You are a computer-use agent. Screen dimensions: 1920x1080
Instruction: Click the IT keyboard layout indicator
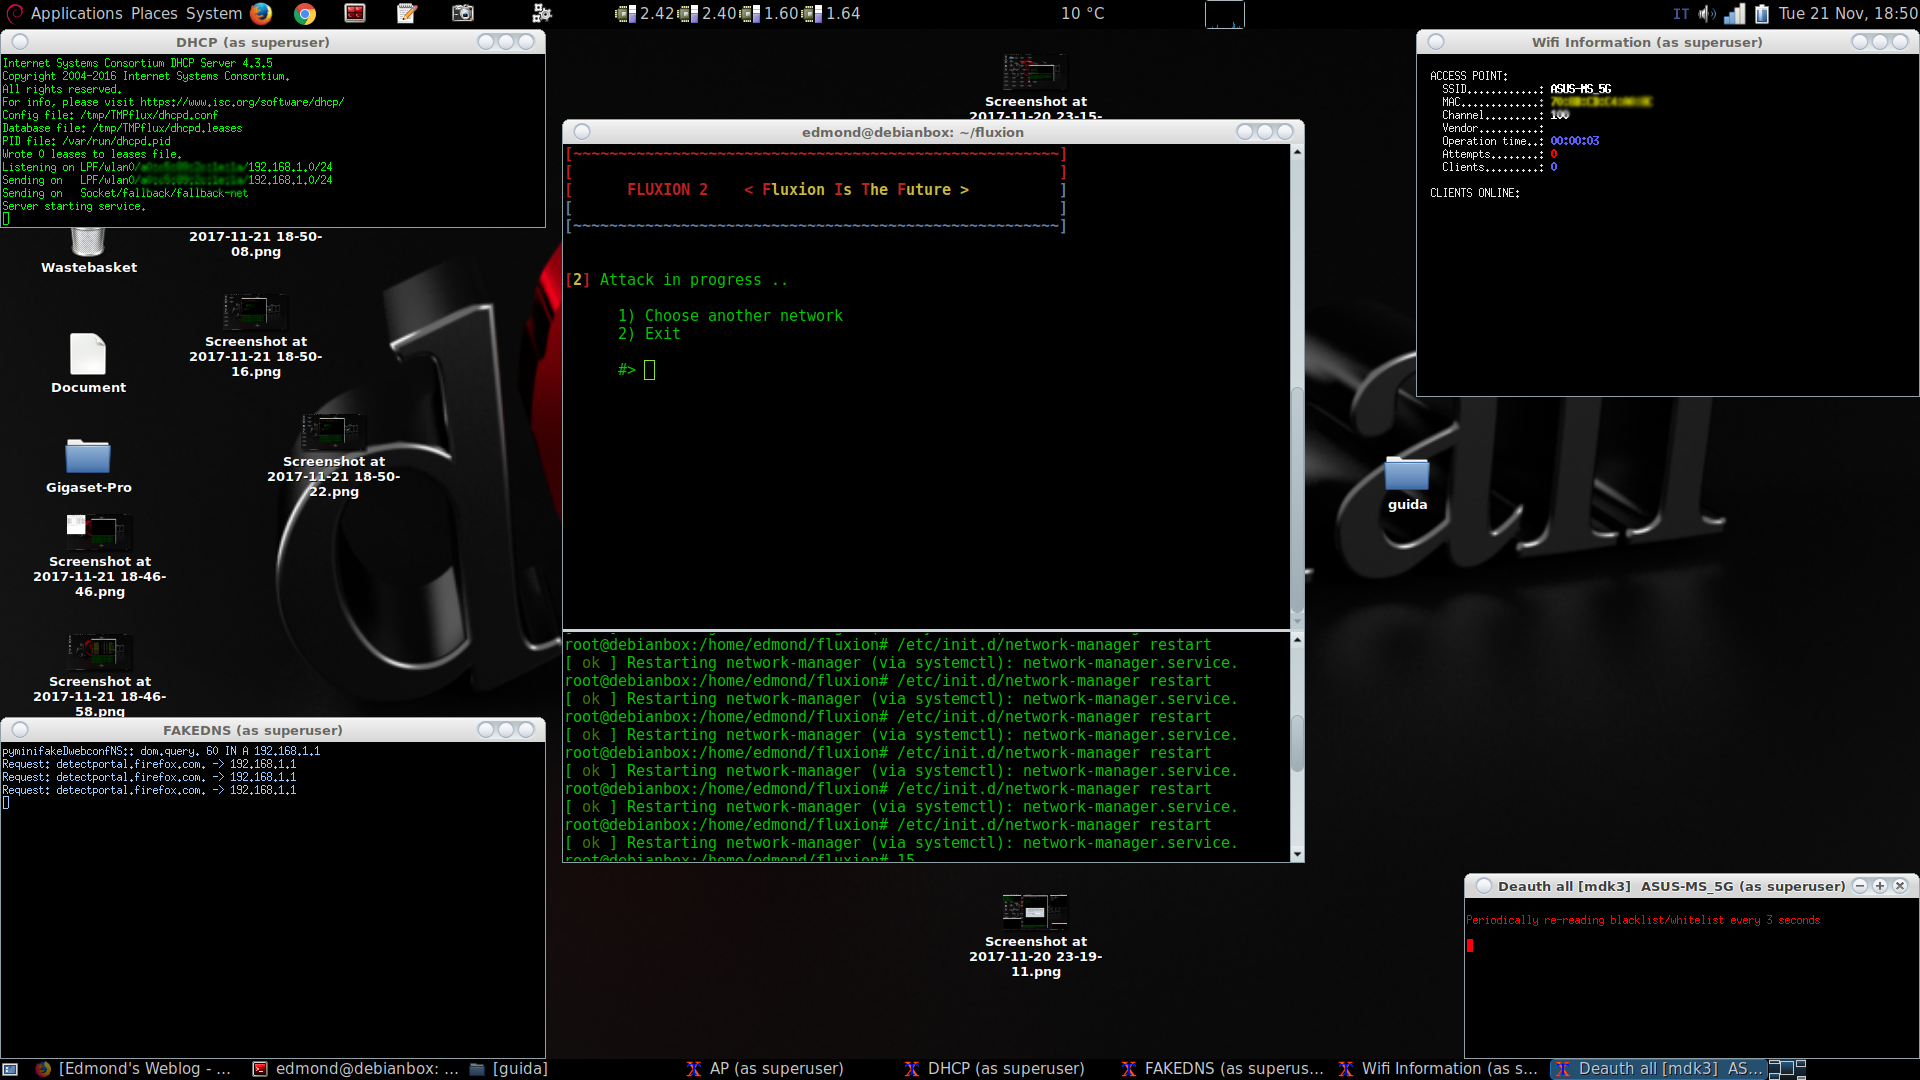pyautogui.click(x=1680, y=13)
